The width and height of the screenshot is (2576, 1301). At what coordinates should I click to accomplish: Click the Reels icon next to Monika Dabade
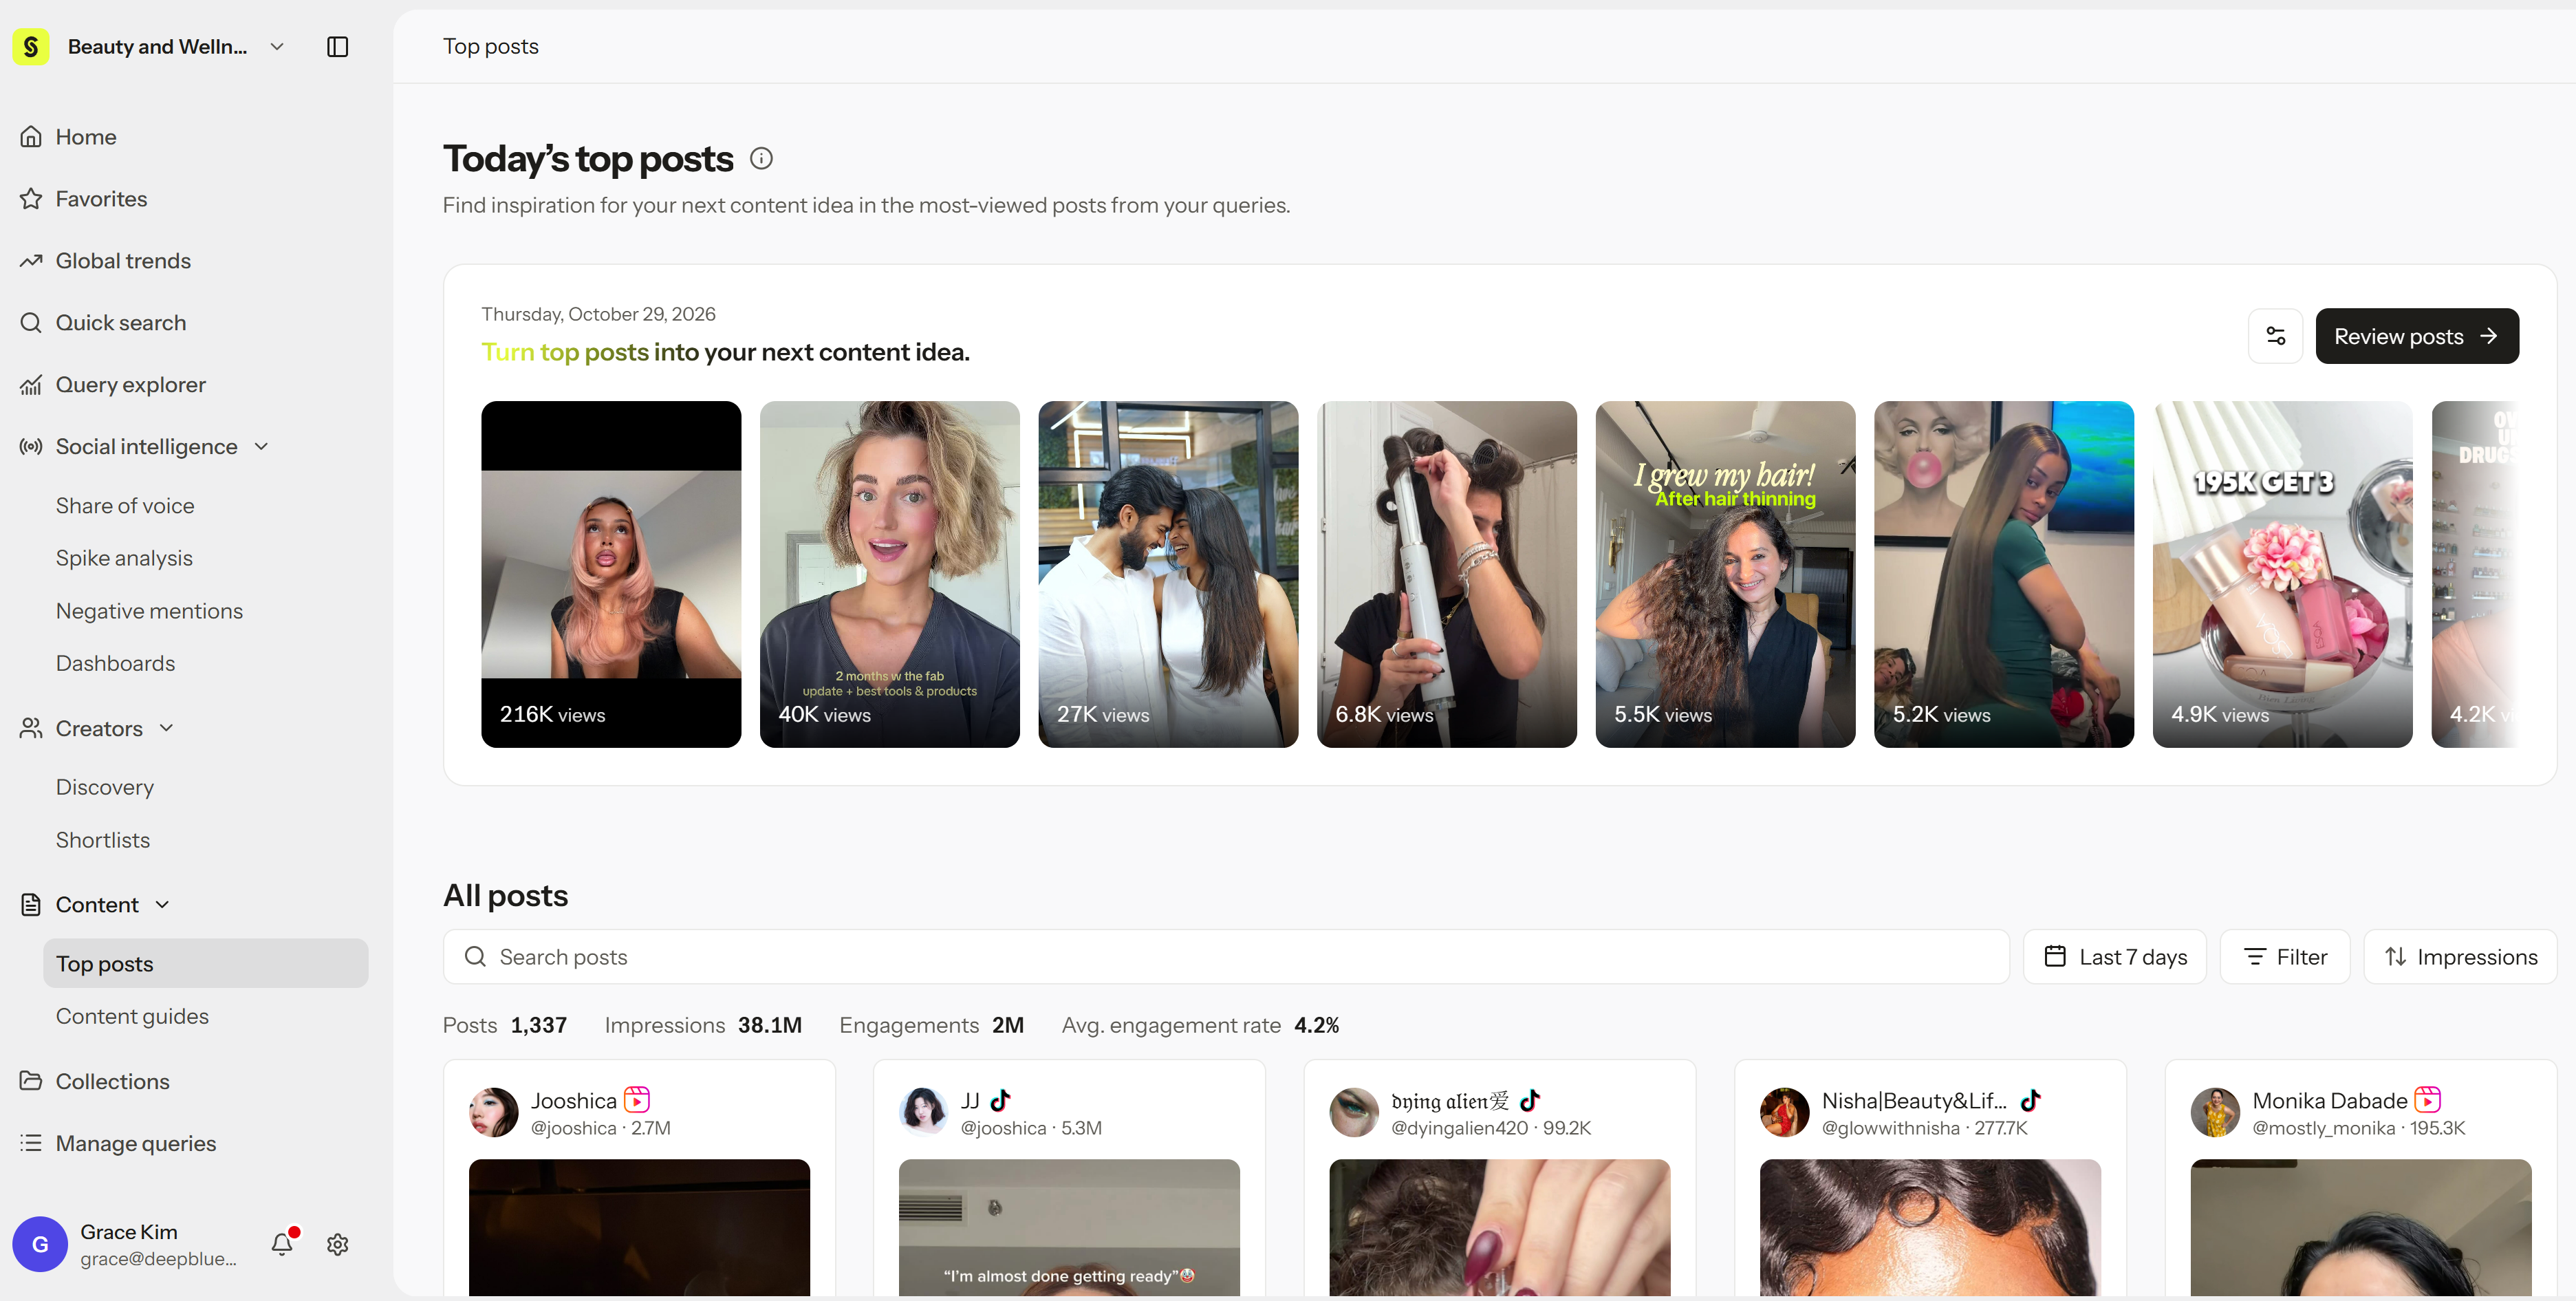pyautogui.click(x=2428, y=1100)
